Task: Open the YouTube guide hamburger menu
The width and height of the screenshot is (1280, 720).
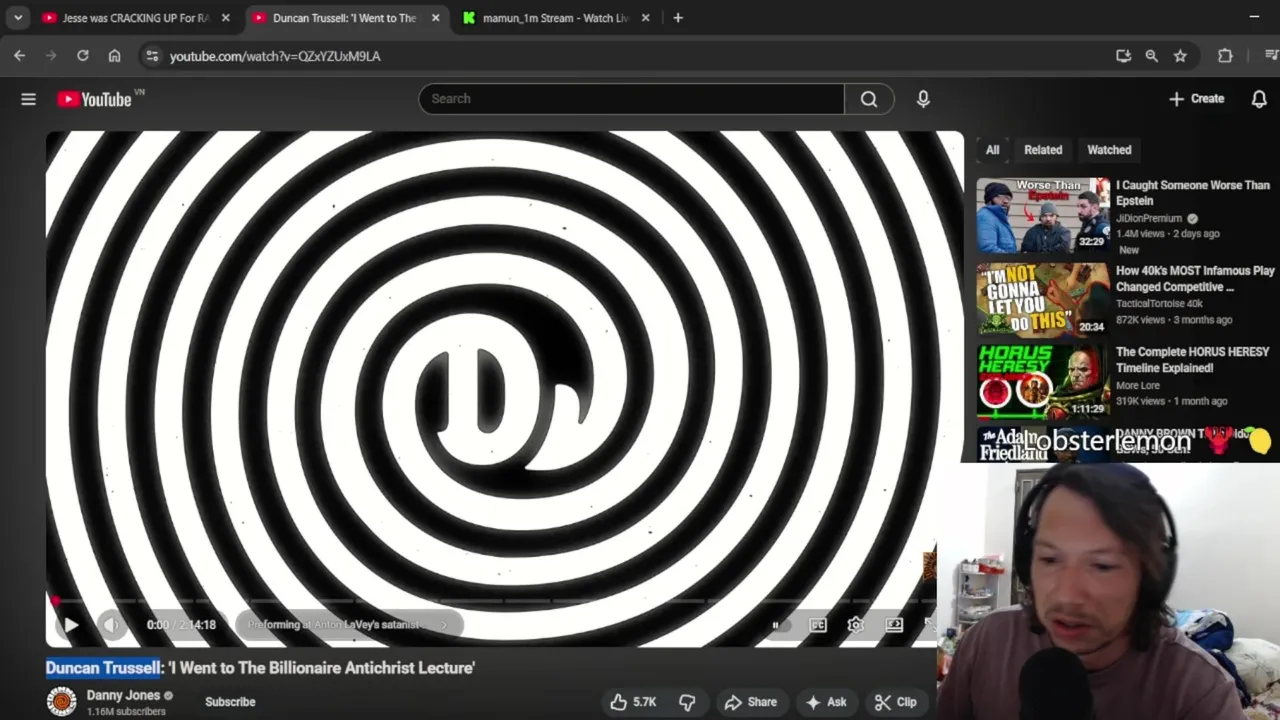Action: pyautogui.click(x=28, y=99)
